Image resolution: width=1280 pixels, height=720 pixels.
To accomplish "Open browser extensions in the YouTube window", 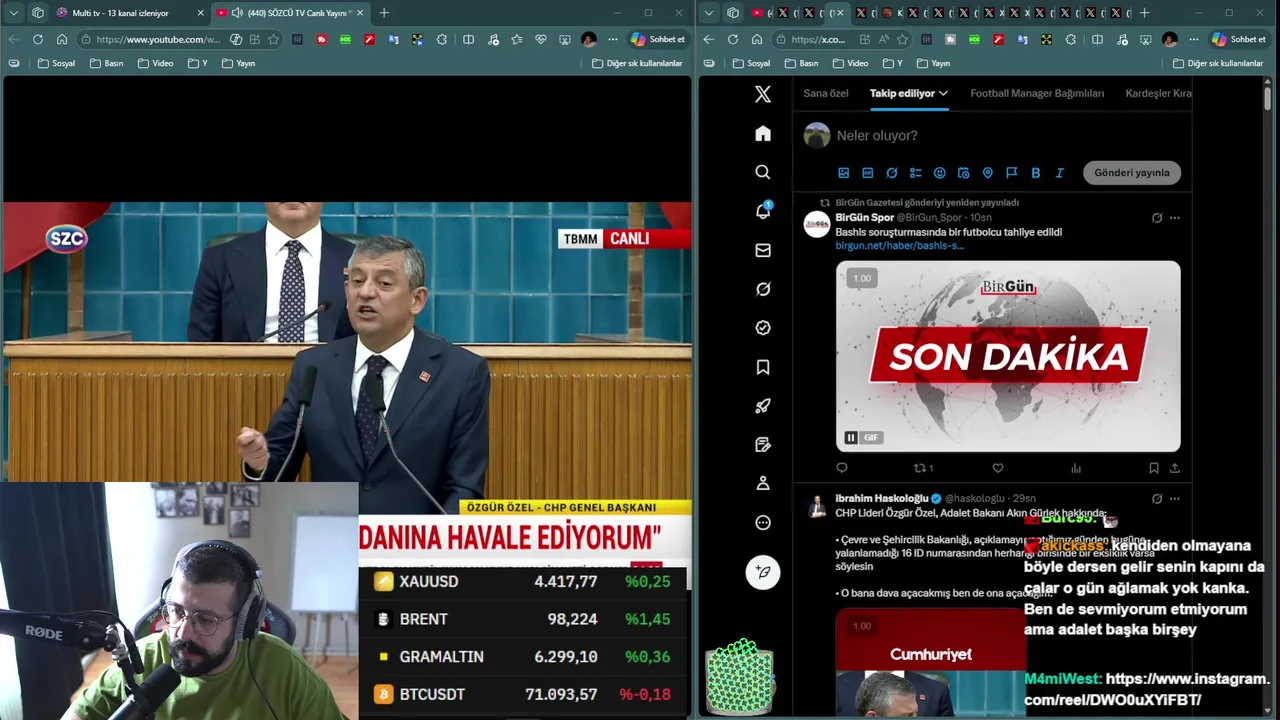I will point(442,39).
